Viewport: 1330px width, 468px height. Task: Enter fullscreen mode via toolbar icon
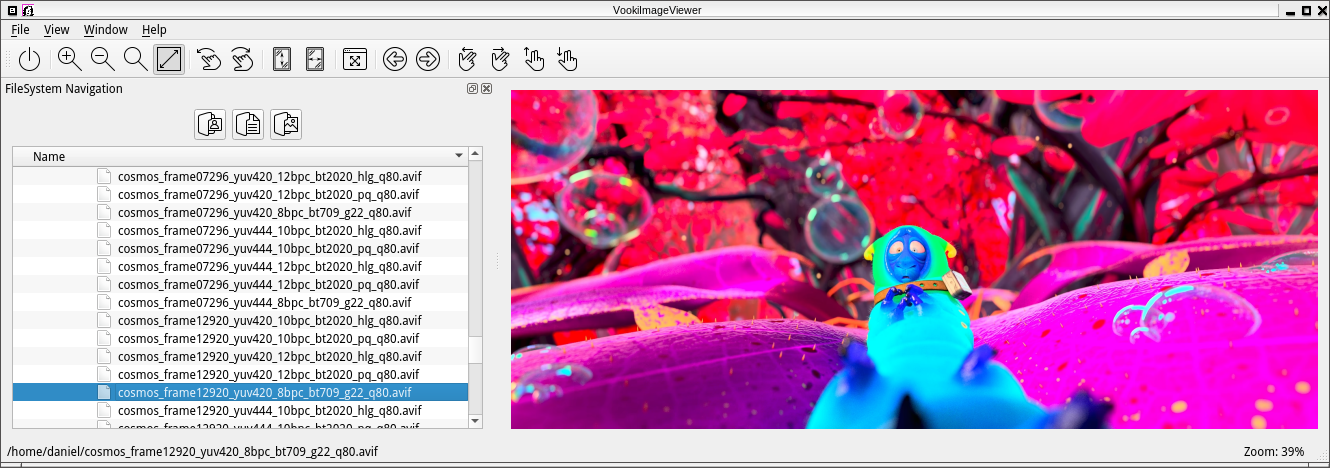pos(354,60)
